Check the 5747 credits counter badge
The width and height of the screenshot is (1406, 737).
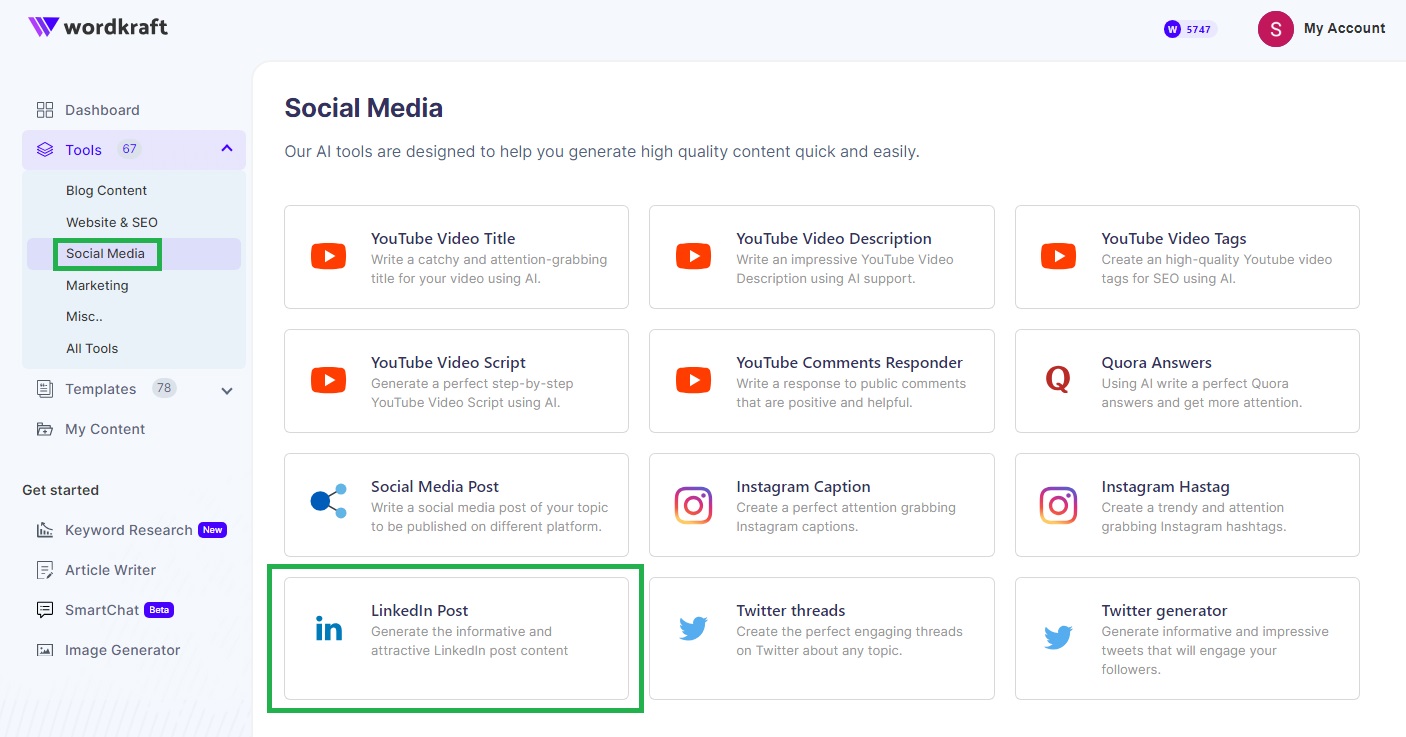(x=1188, y=29)
